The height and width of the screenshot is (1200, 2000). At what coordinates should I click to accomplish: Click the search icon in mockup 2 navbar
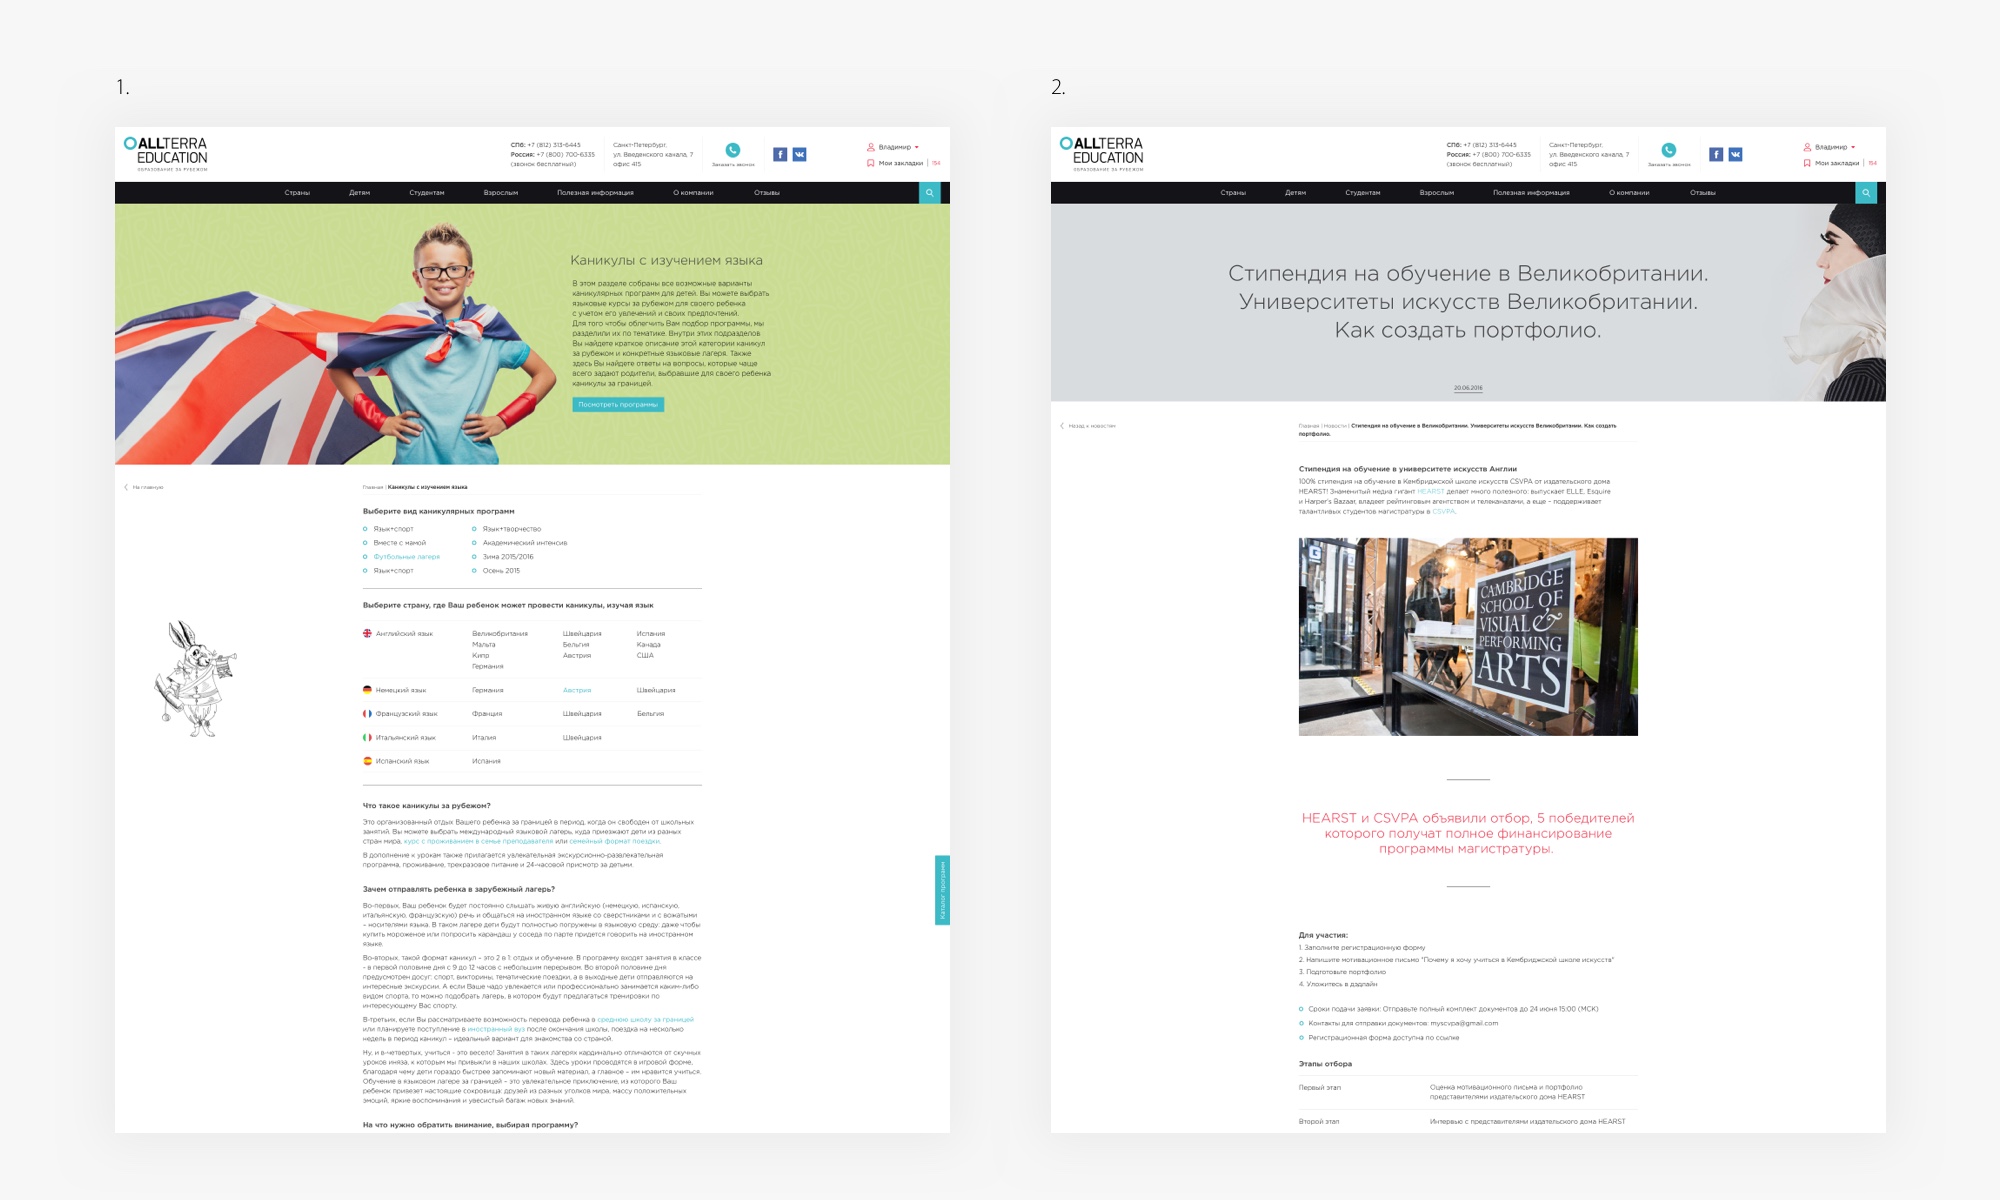(x=1865, y=193)
